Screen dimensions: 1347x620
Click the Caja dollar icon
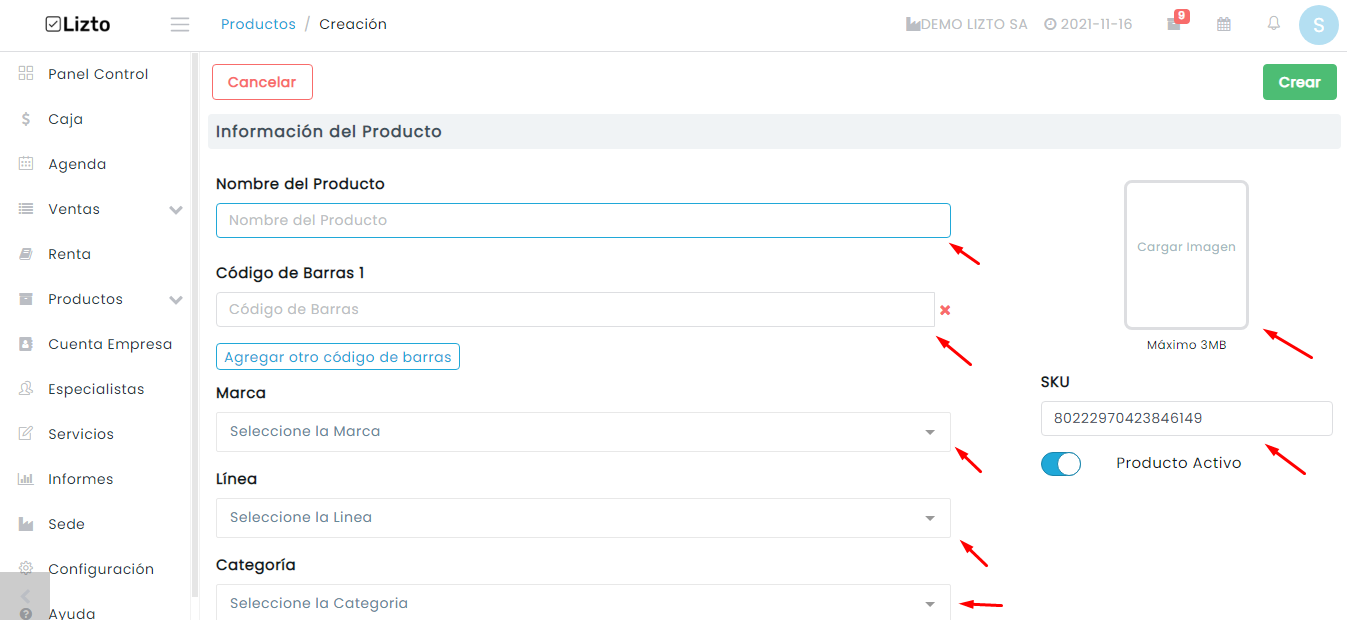pyautogui.click(x=26, y=119)
